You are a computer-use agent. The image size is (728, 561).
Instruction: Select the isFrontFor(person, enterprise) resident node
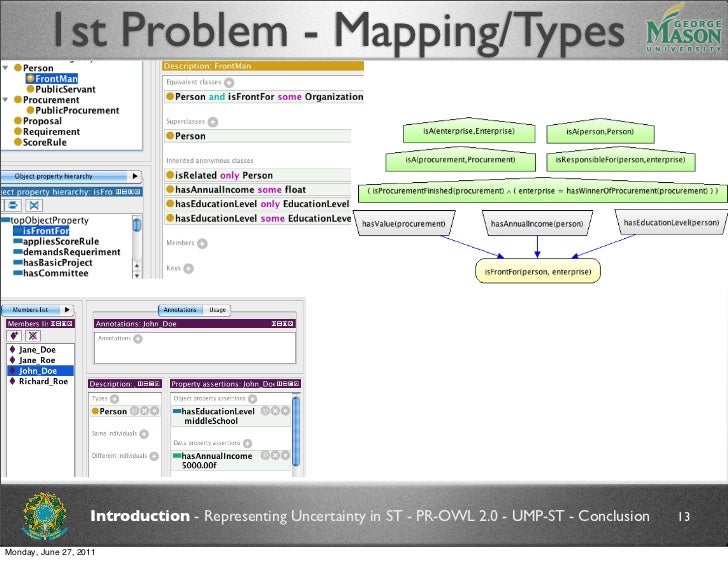coord(538,272)
